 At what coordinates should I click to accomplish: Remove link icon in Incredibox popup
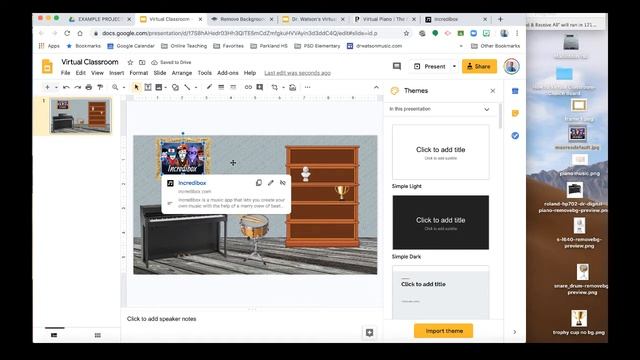pyautogui.click(x=282, y=183)
